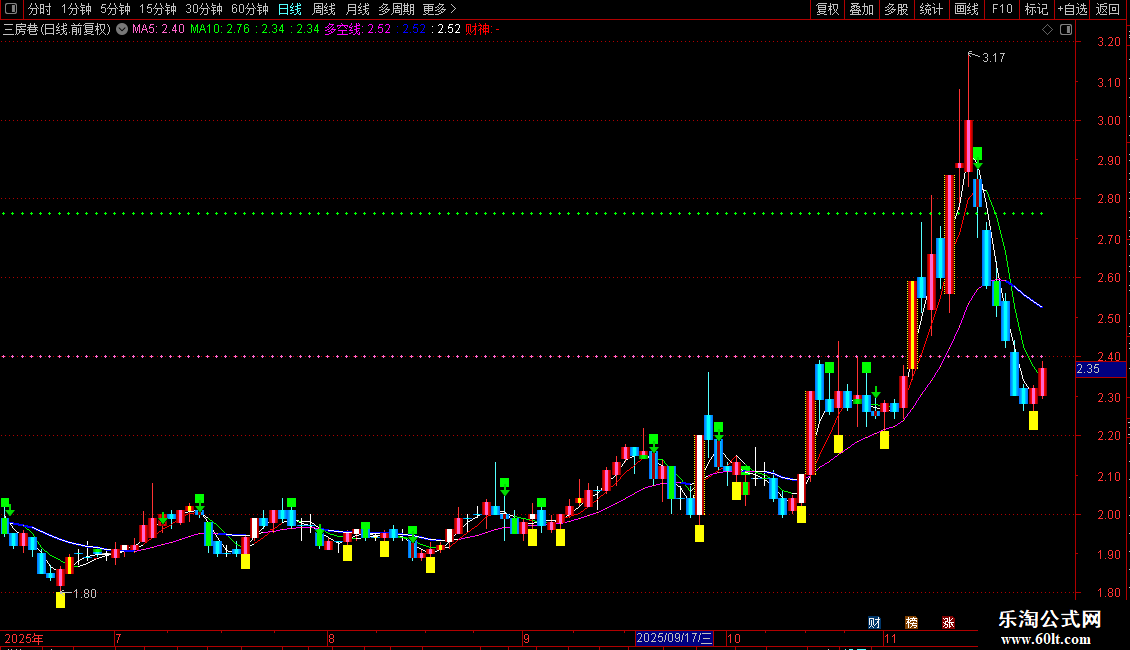Switch to 月线 monthly chart
The image size is (1130, 650).
pos(357,9)
